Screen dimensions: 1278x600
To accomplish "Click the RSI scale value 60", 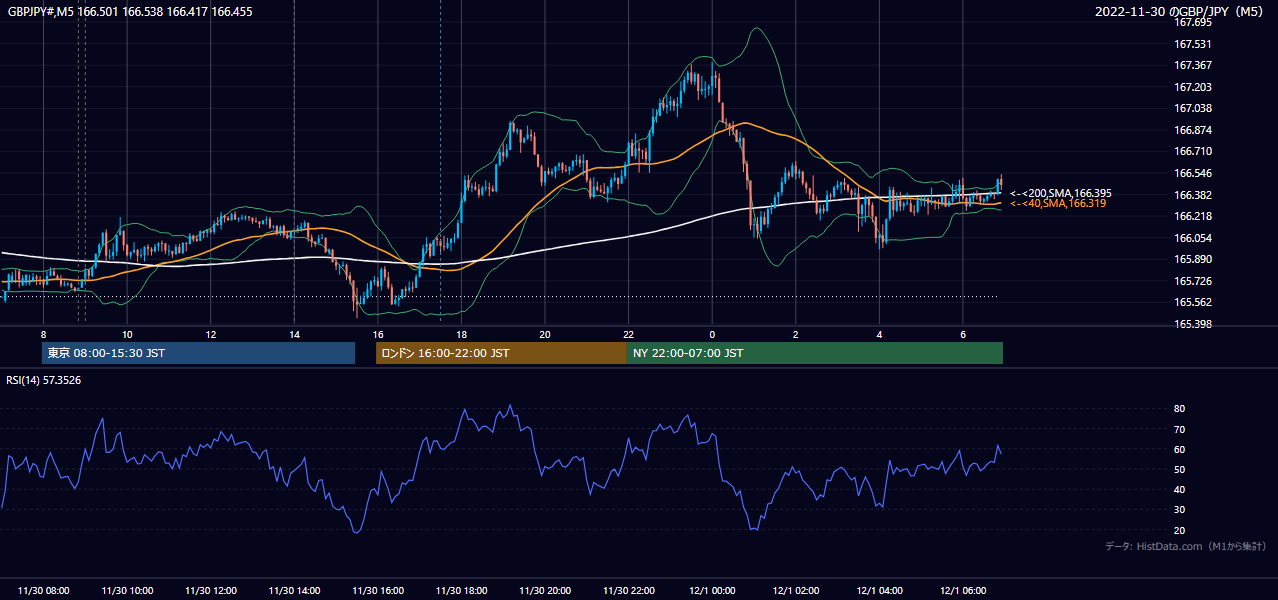I will [x=1179, y=449].
